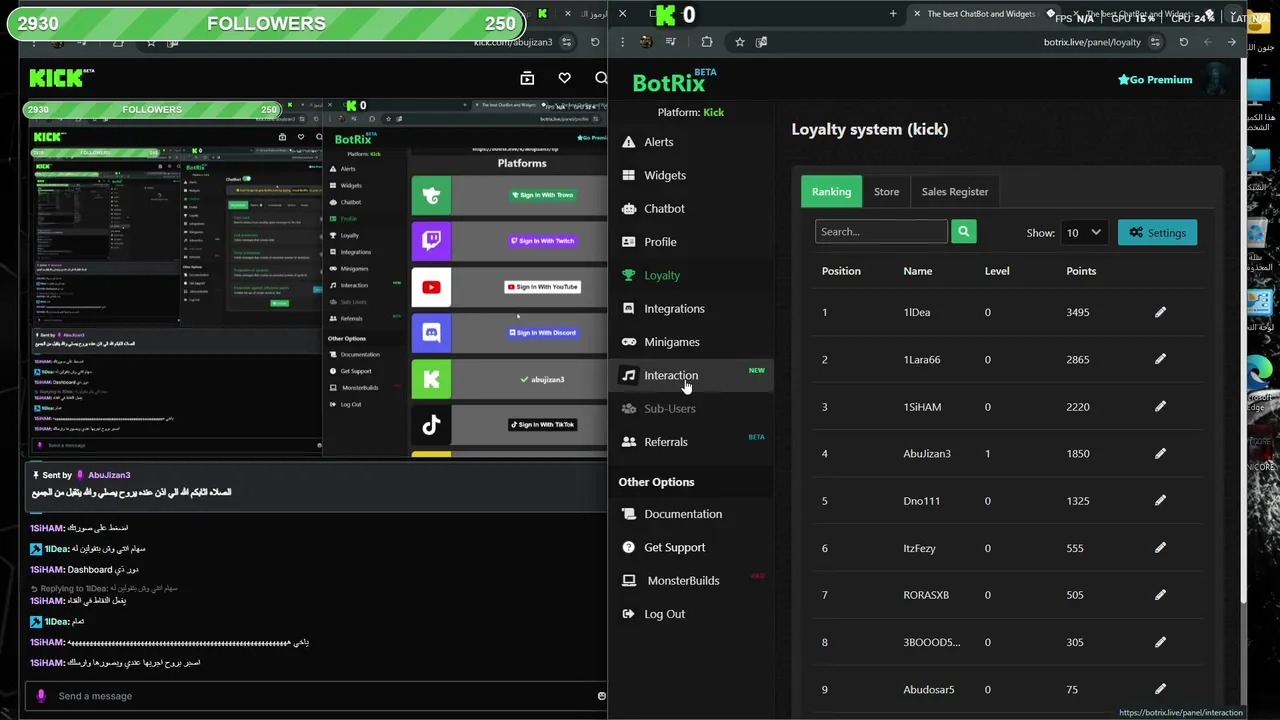Screen dimensions: 1280x720
Task: Open the BotRix profile avatar
Action: tap(1217, 79)
